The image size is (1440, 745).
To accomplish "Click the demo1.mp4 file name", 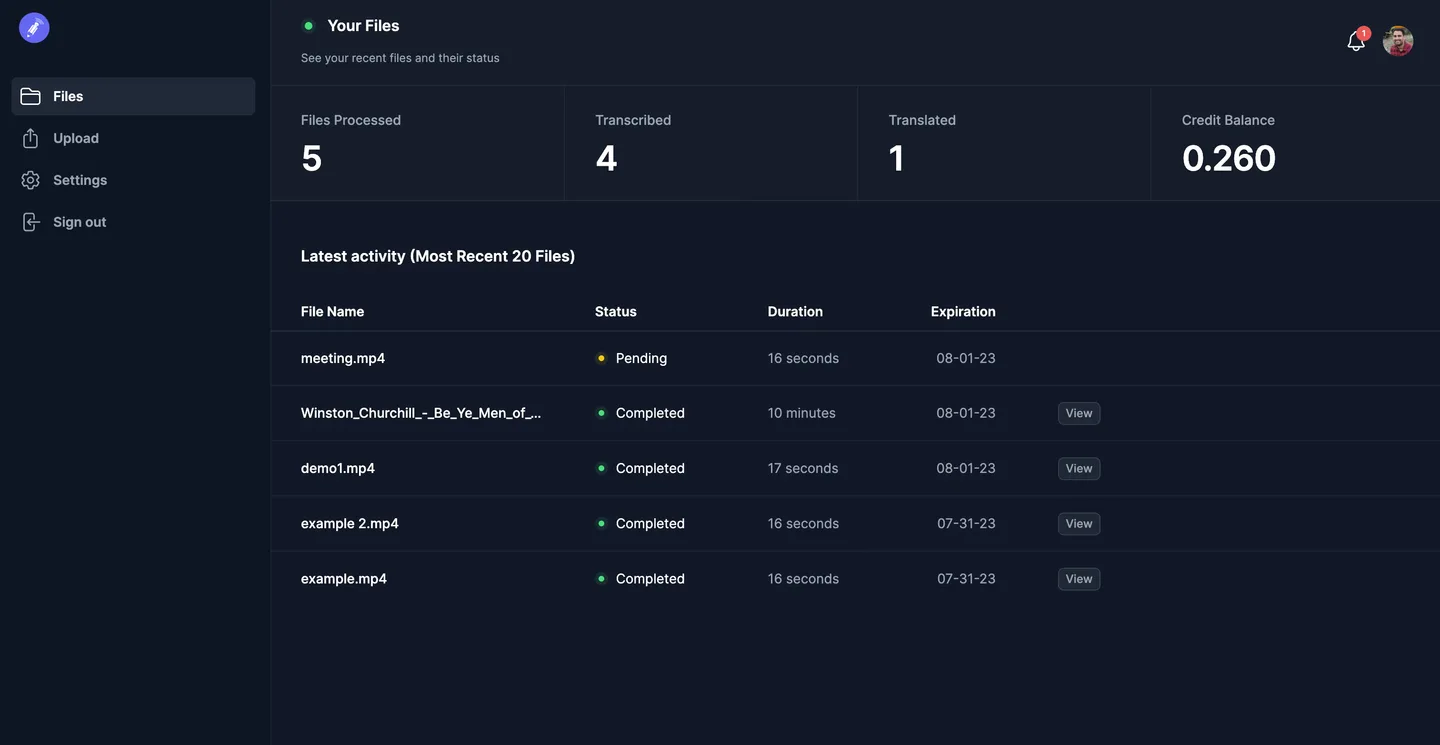I will tap(338, 468).
